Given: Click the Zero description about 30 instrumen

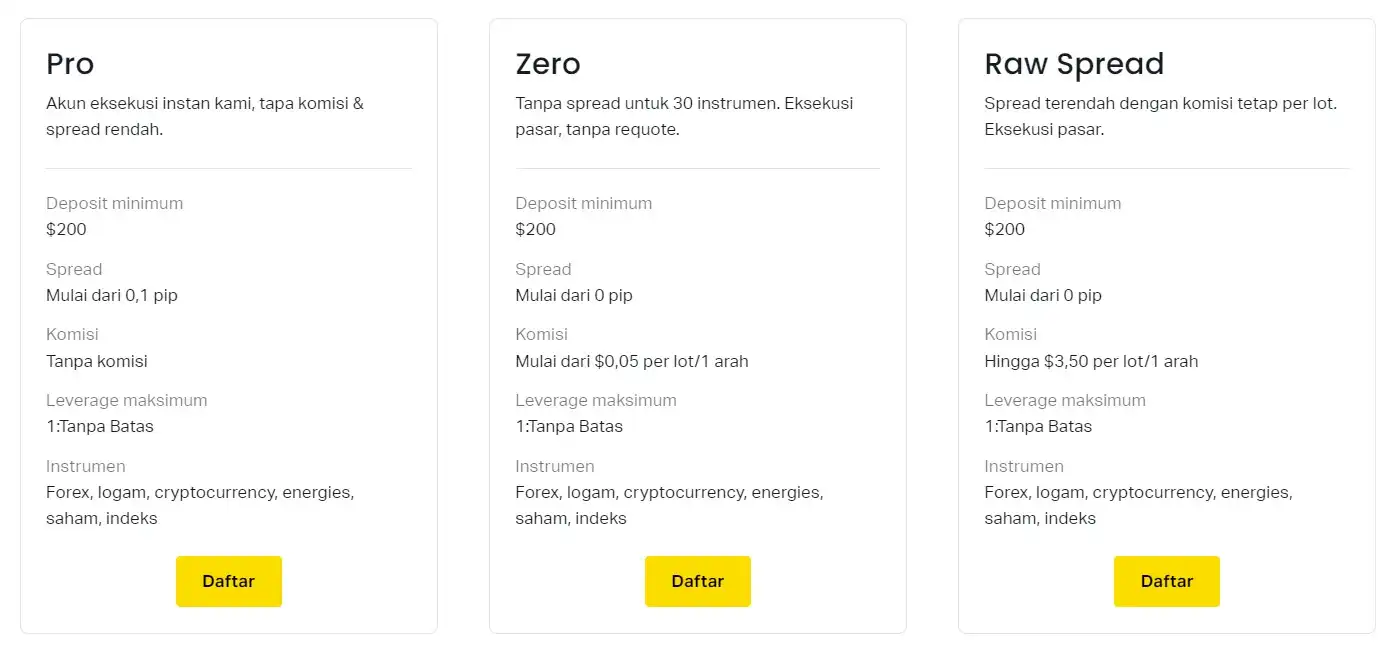Looking at the screenshot, I should [x=684, y=116].
